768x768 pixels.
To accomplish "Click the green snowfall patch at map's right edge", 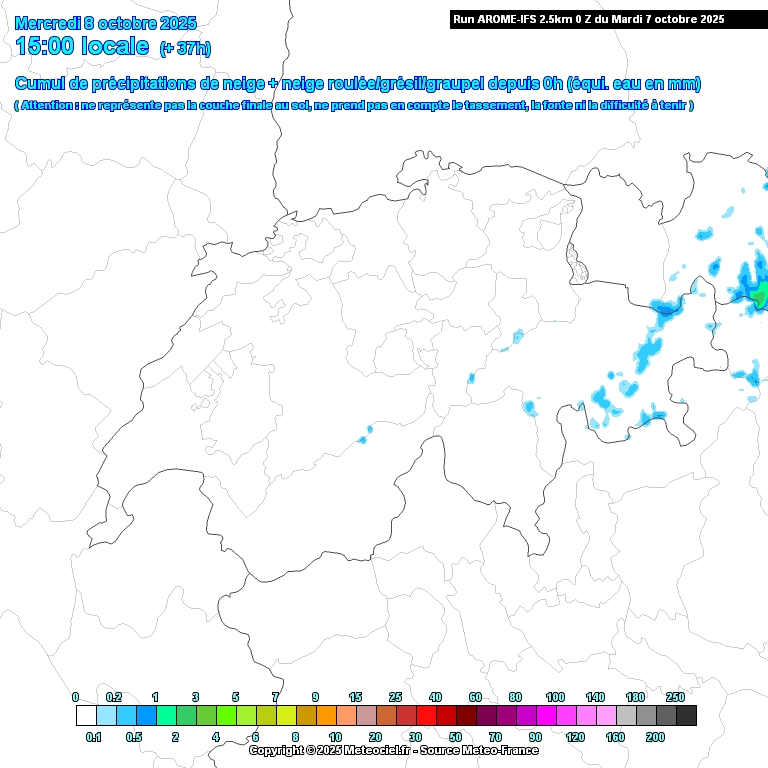I will (760, 295).
